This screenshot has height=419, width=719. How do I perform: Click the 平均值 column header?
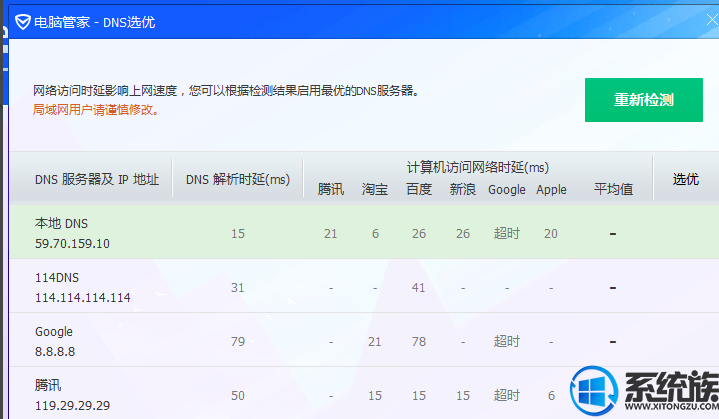[x=613, y=189]
